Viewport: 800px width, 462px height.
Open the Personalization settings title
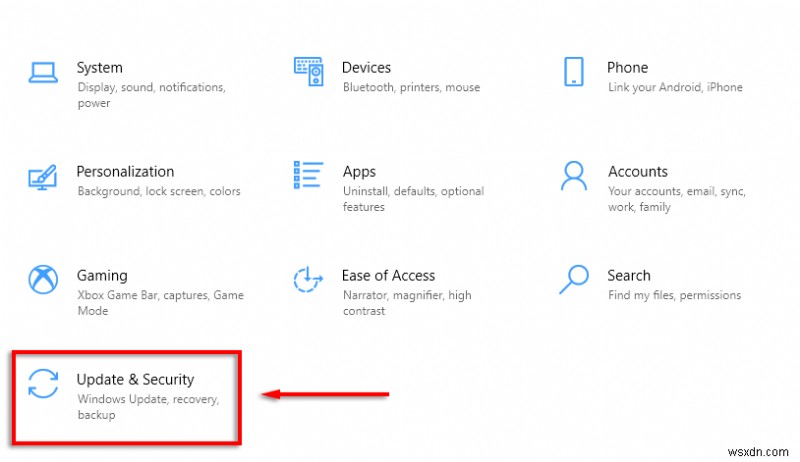point(126,171)
